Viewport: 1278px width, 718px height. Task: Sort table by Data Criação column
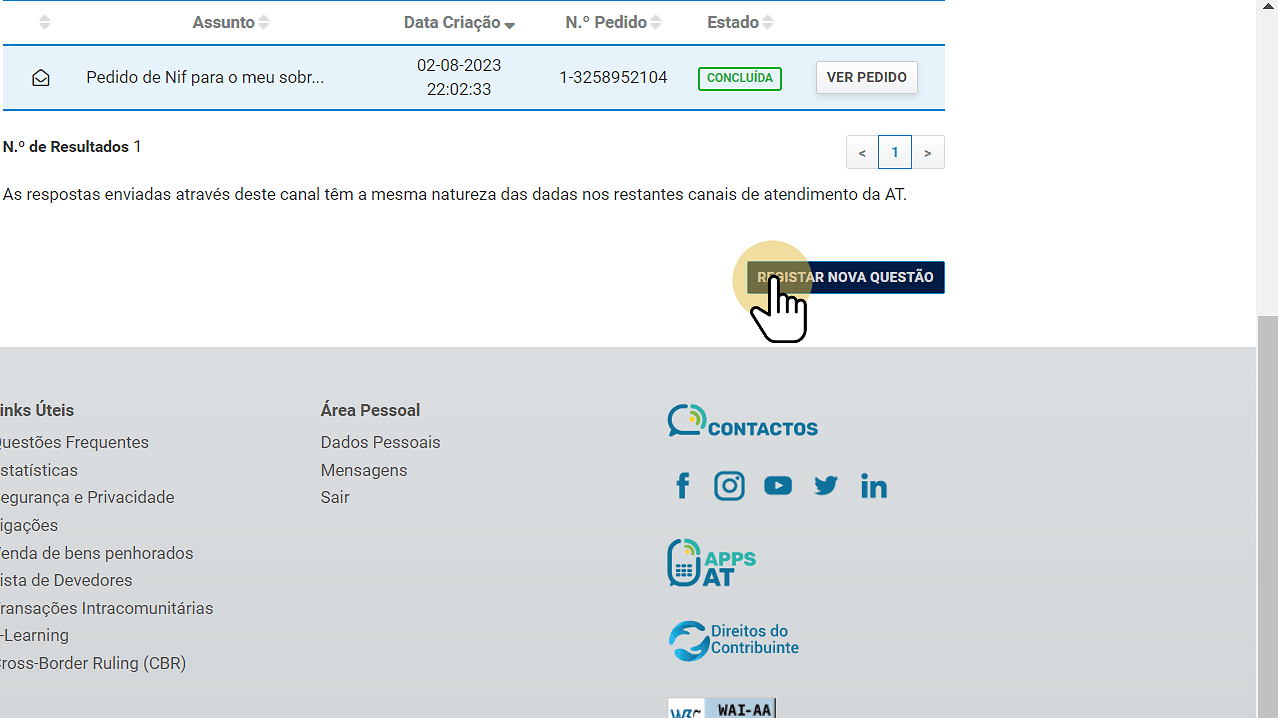(x=459, y=23)
